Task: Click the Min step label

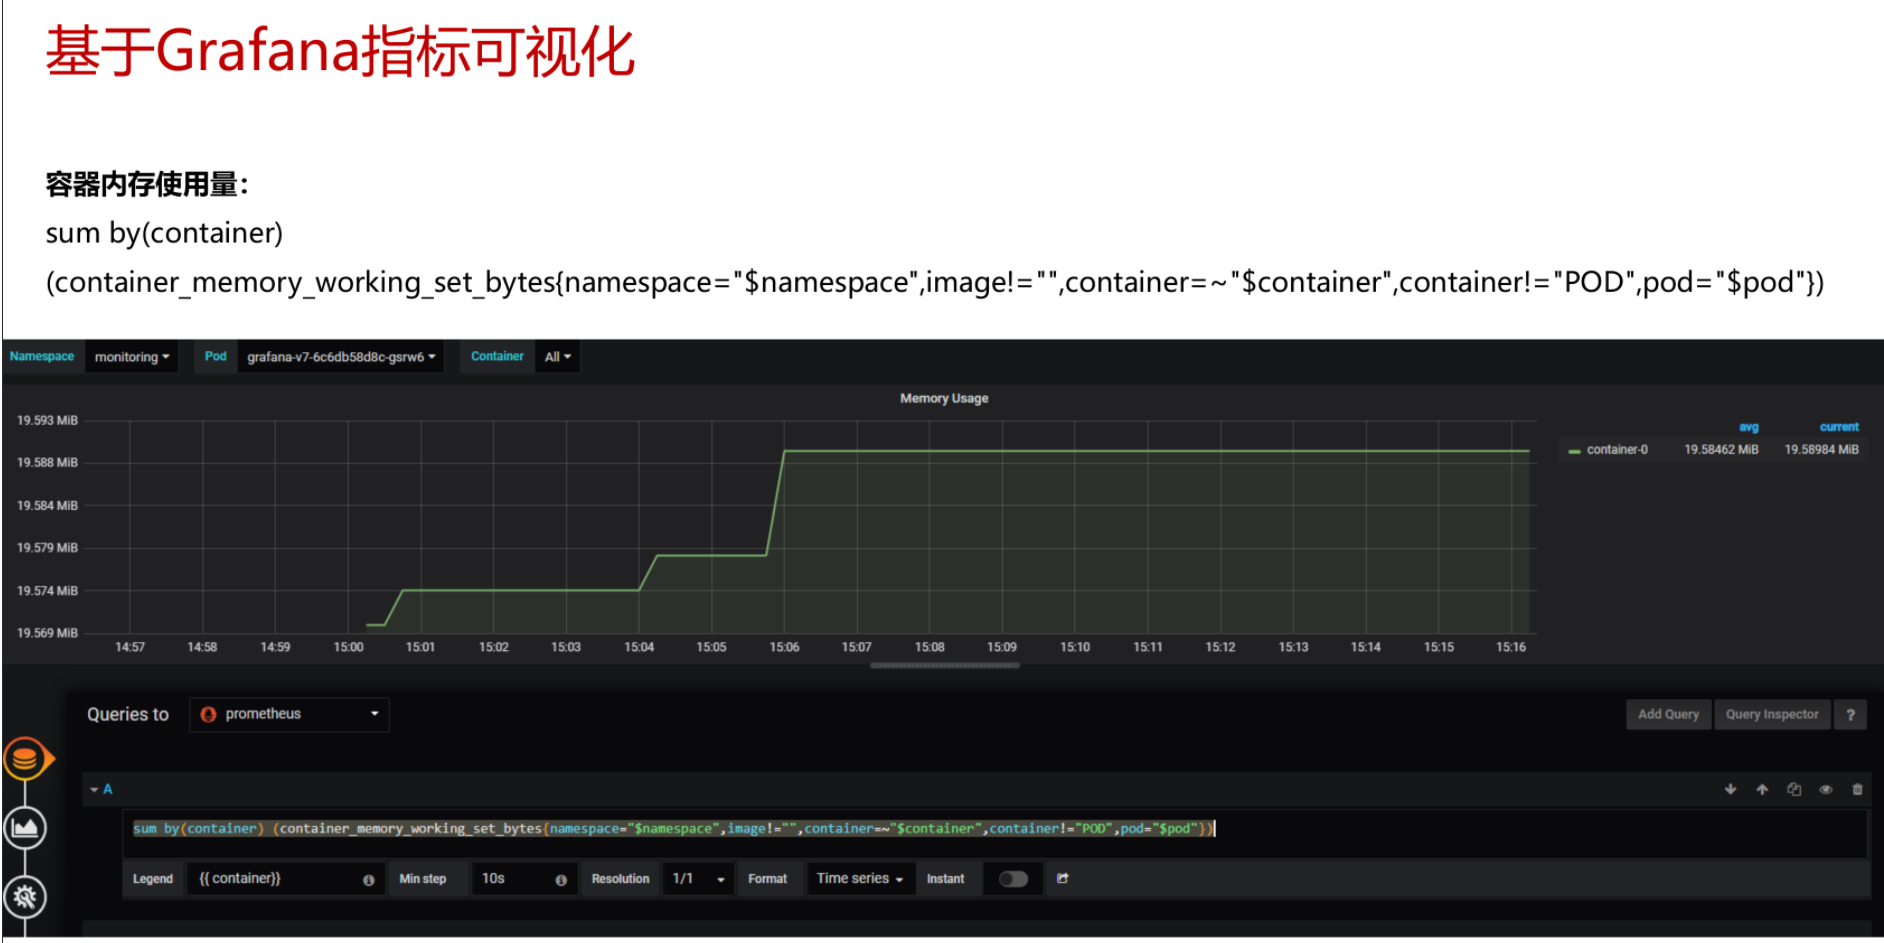Action: point(423,879)
